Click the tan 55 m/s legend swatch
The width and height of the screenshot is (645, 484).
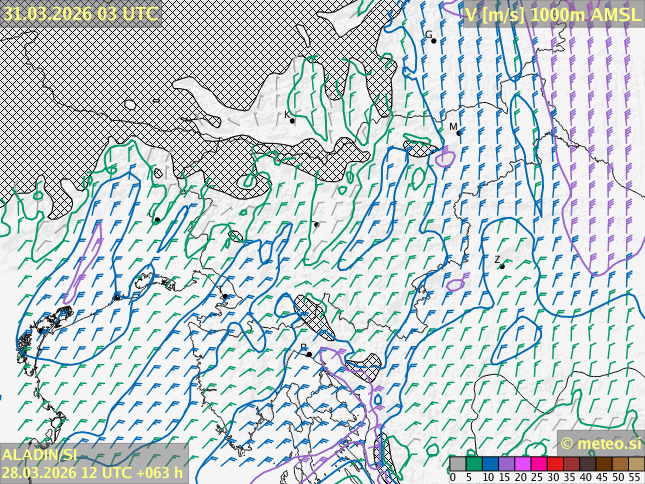pos(636,464)
